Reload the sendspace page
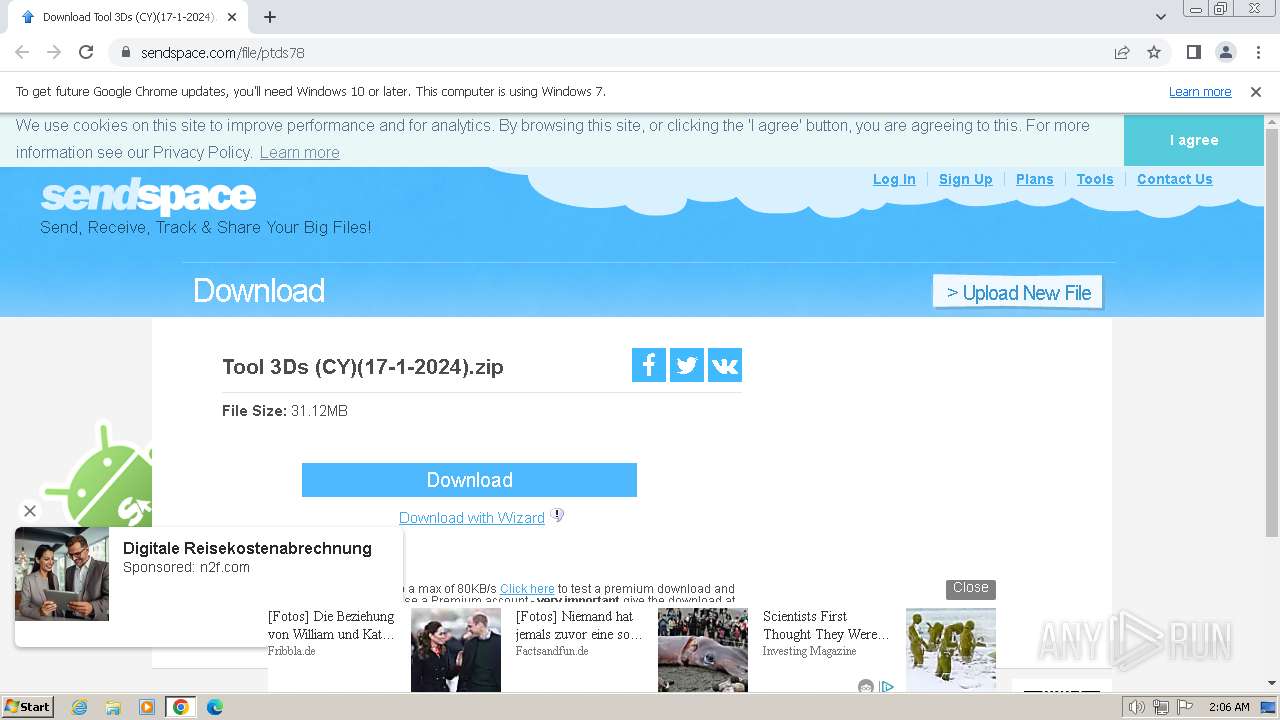 [86, 52]
